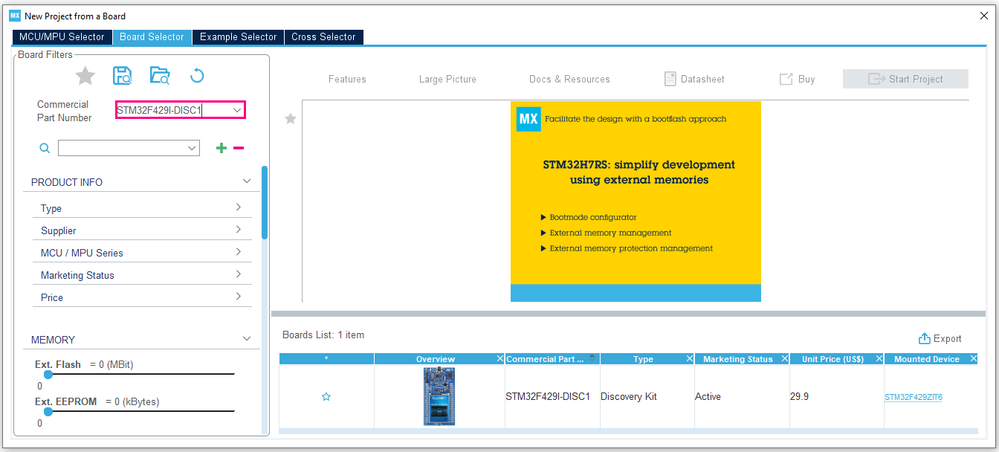The width and height of the screenshot is (999, 452).
Task: Click the gray star beside the banner panel
Action: (x=291, y=119)
